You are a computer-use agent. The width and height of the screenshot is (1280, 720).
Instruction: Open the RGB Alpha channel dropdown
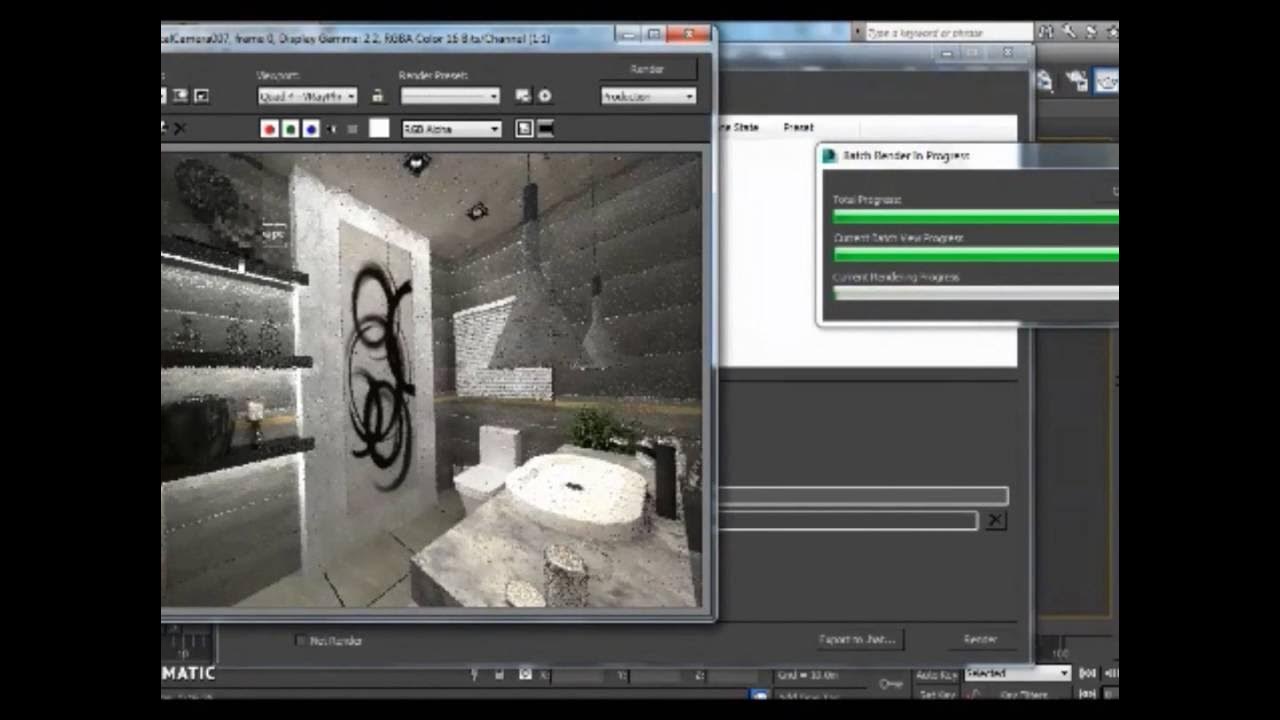pos(451,129)
